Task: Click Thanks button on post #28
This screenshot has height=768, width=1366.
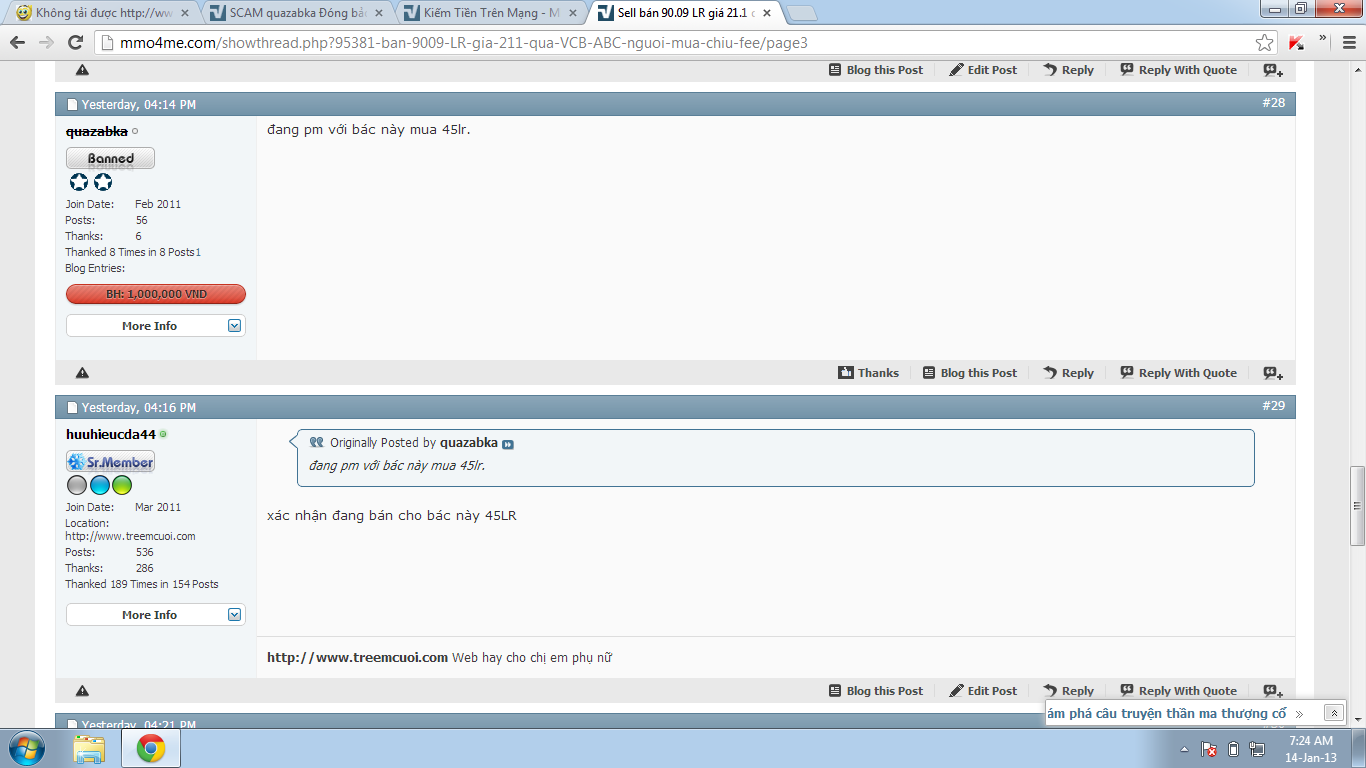Action: 868,373
